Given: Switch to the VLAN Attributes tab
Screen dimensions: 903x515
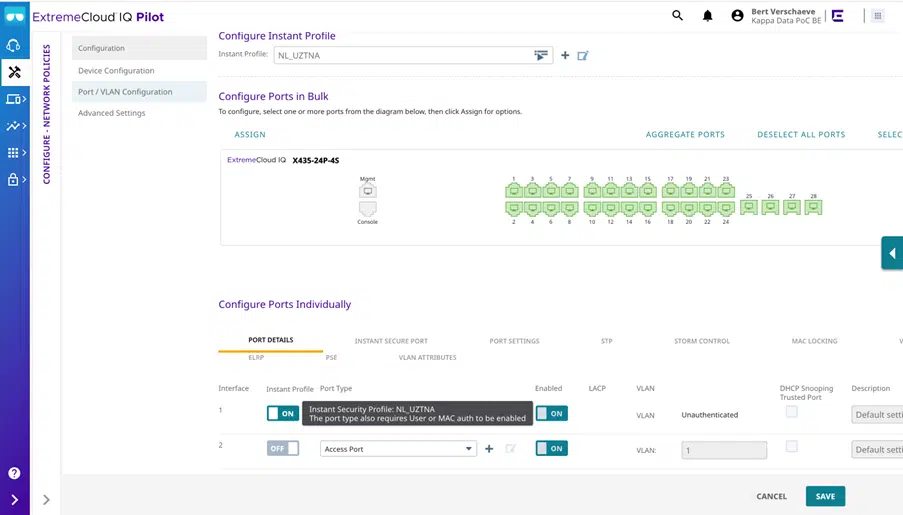Looking at the screenshot, I should pyautogui.click(x=427, y=358).
